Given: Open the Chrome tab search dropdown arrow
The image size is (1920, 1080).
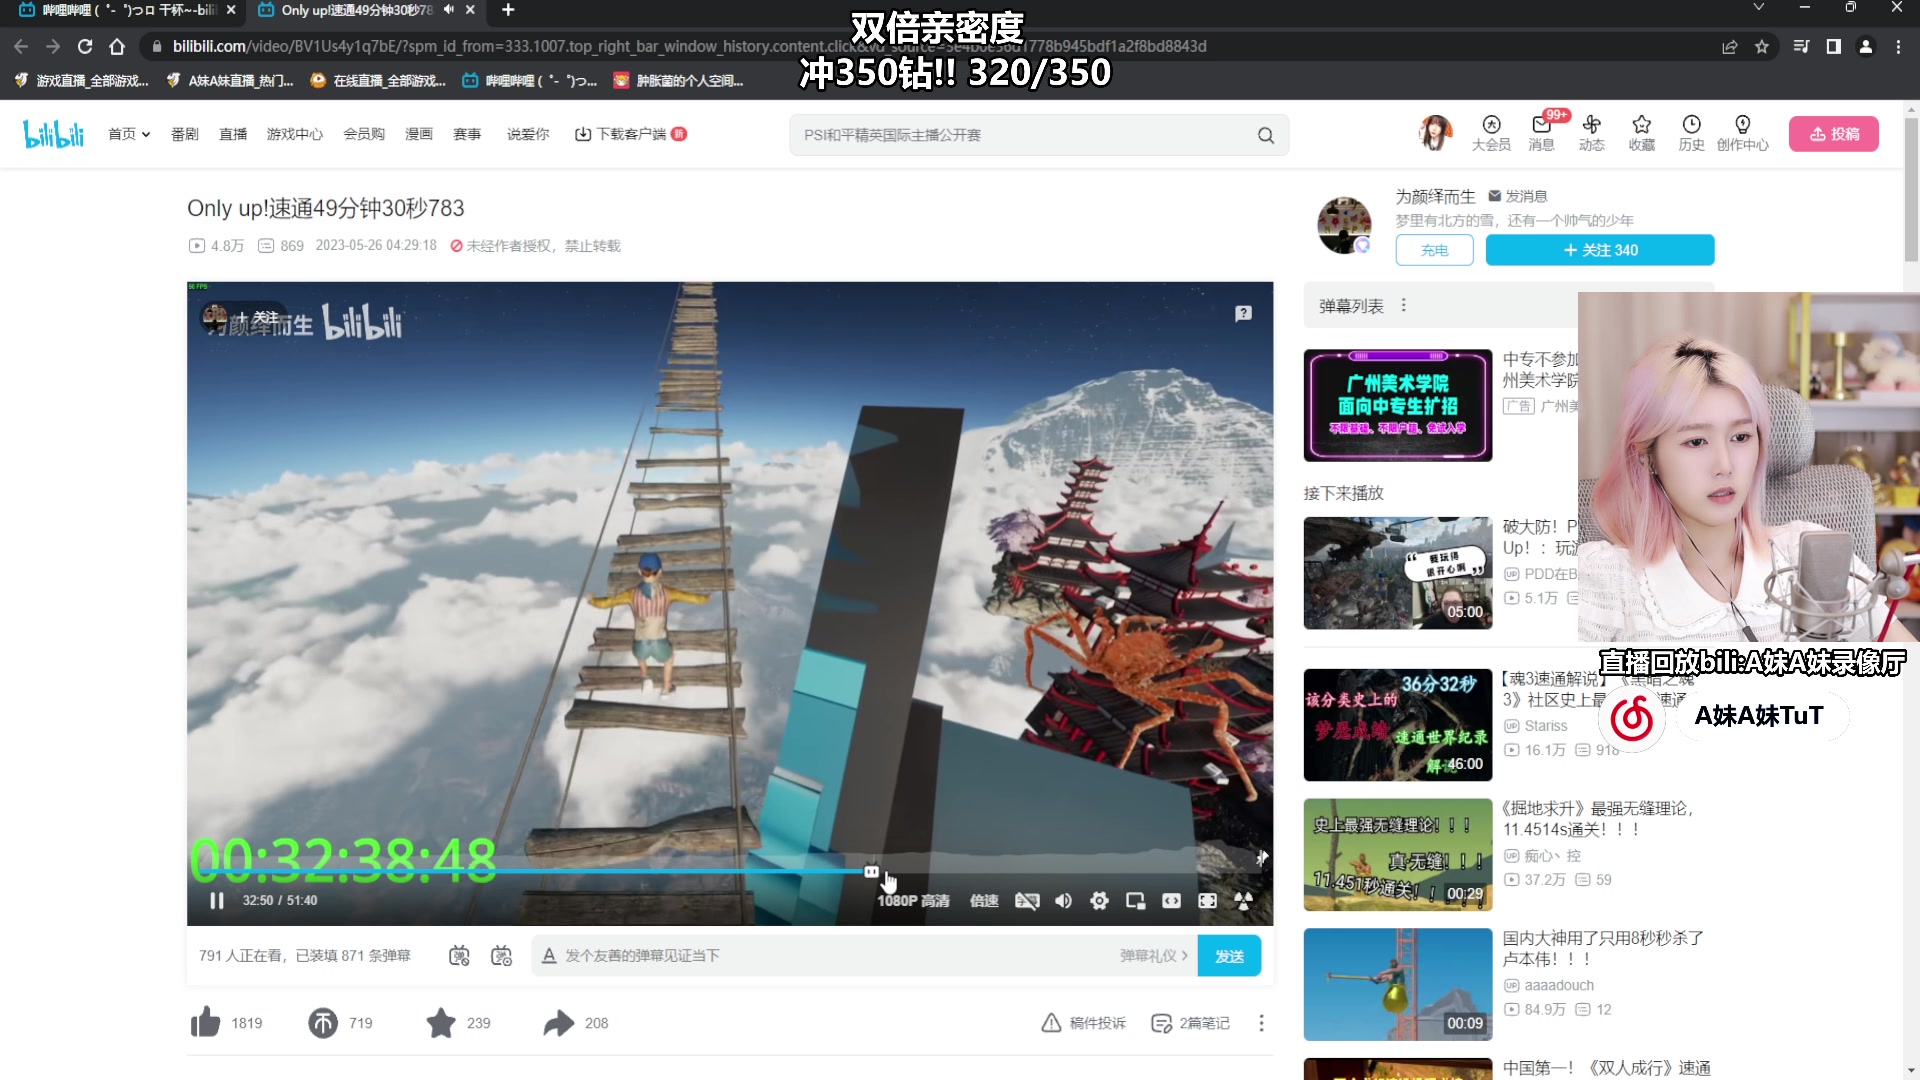Looking at the screenshot, I should pyautogui.click(x=1758, y=8).
